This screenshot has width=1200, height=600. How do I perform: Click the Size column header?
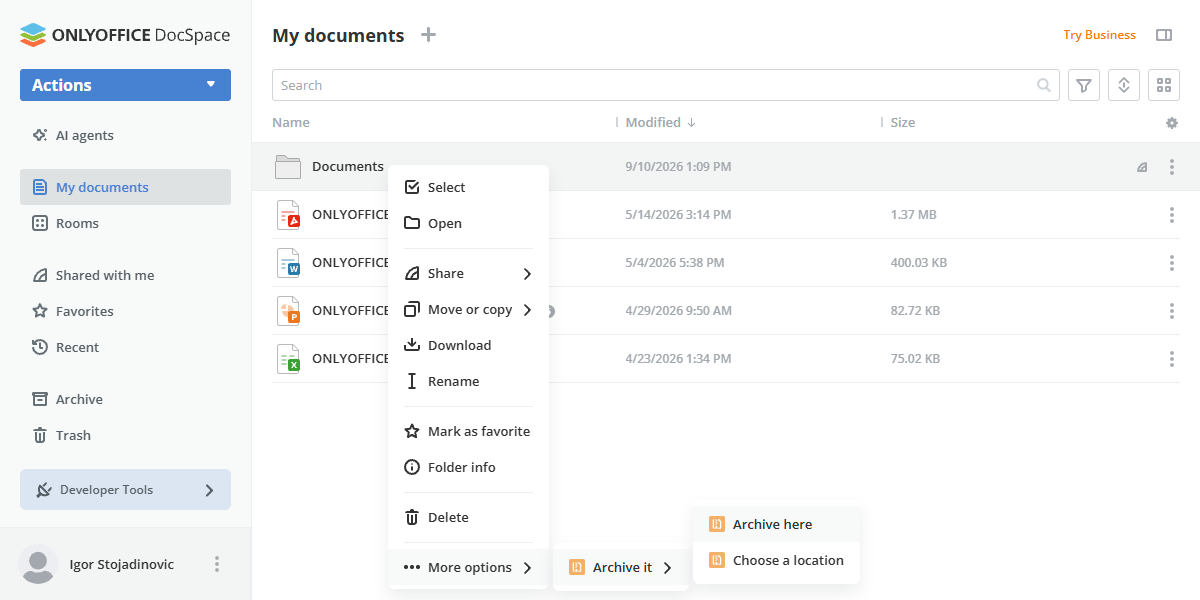[x=903, y=123]
